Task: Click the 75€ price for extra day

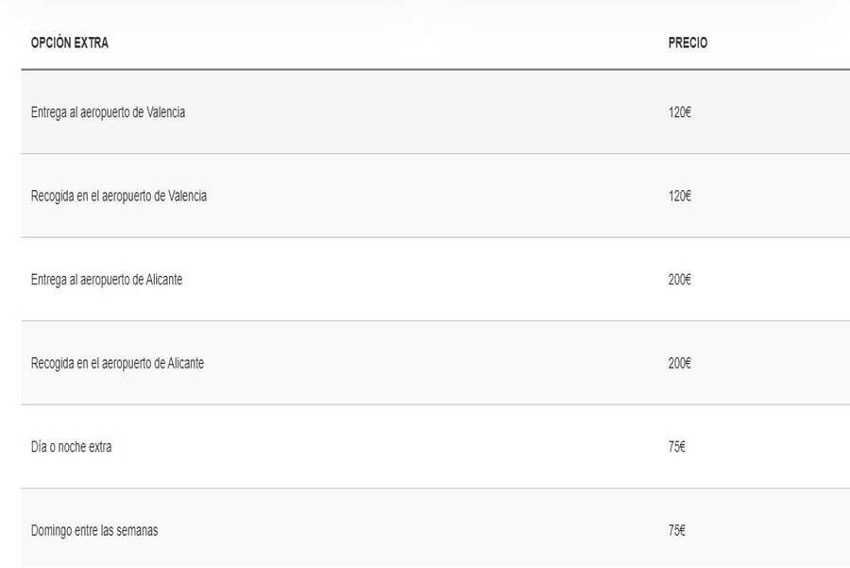Action: coord(677,447)
